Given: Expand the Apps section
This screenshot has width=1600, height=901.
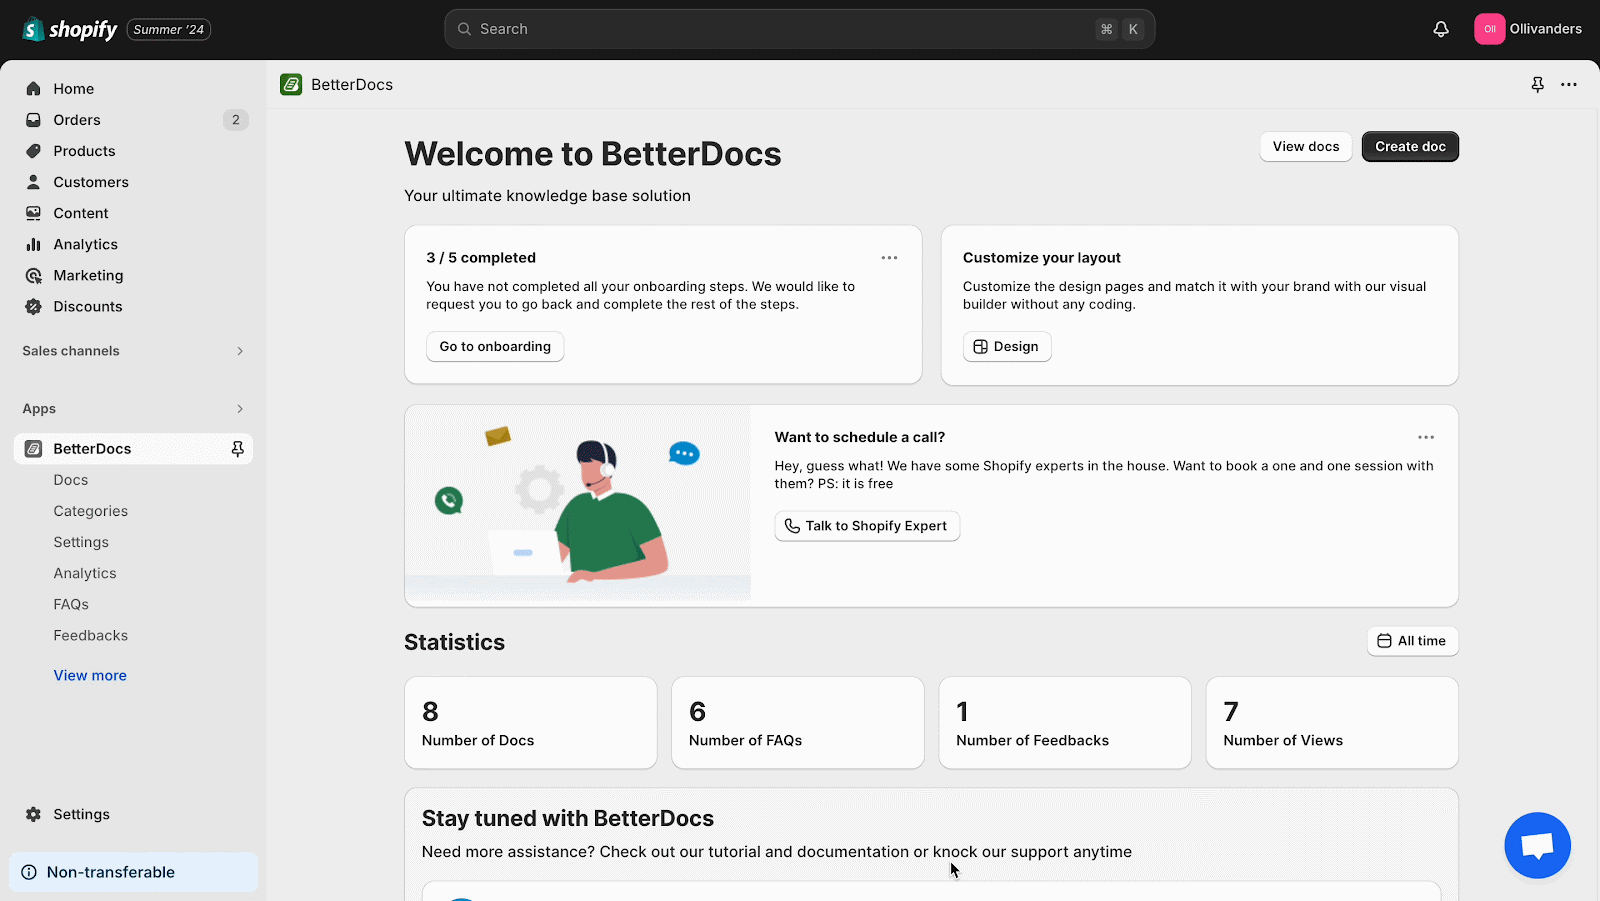Looking at the screenshot, I should pos(239,409).
